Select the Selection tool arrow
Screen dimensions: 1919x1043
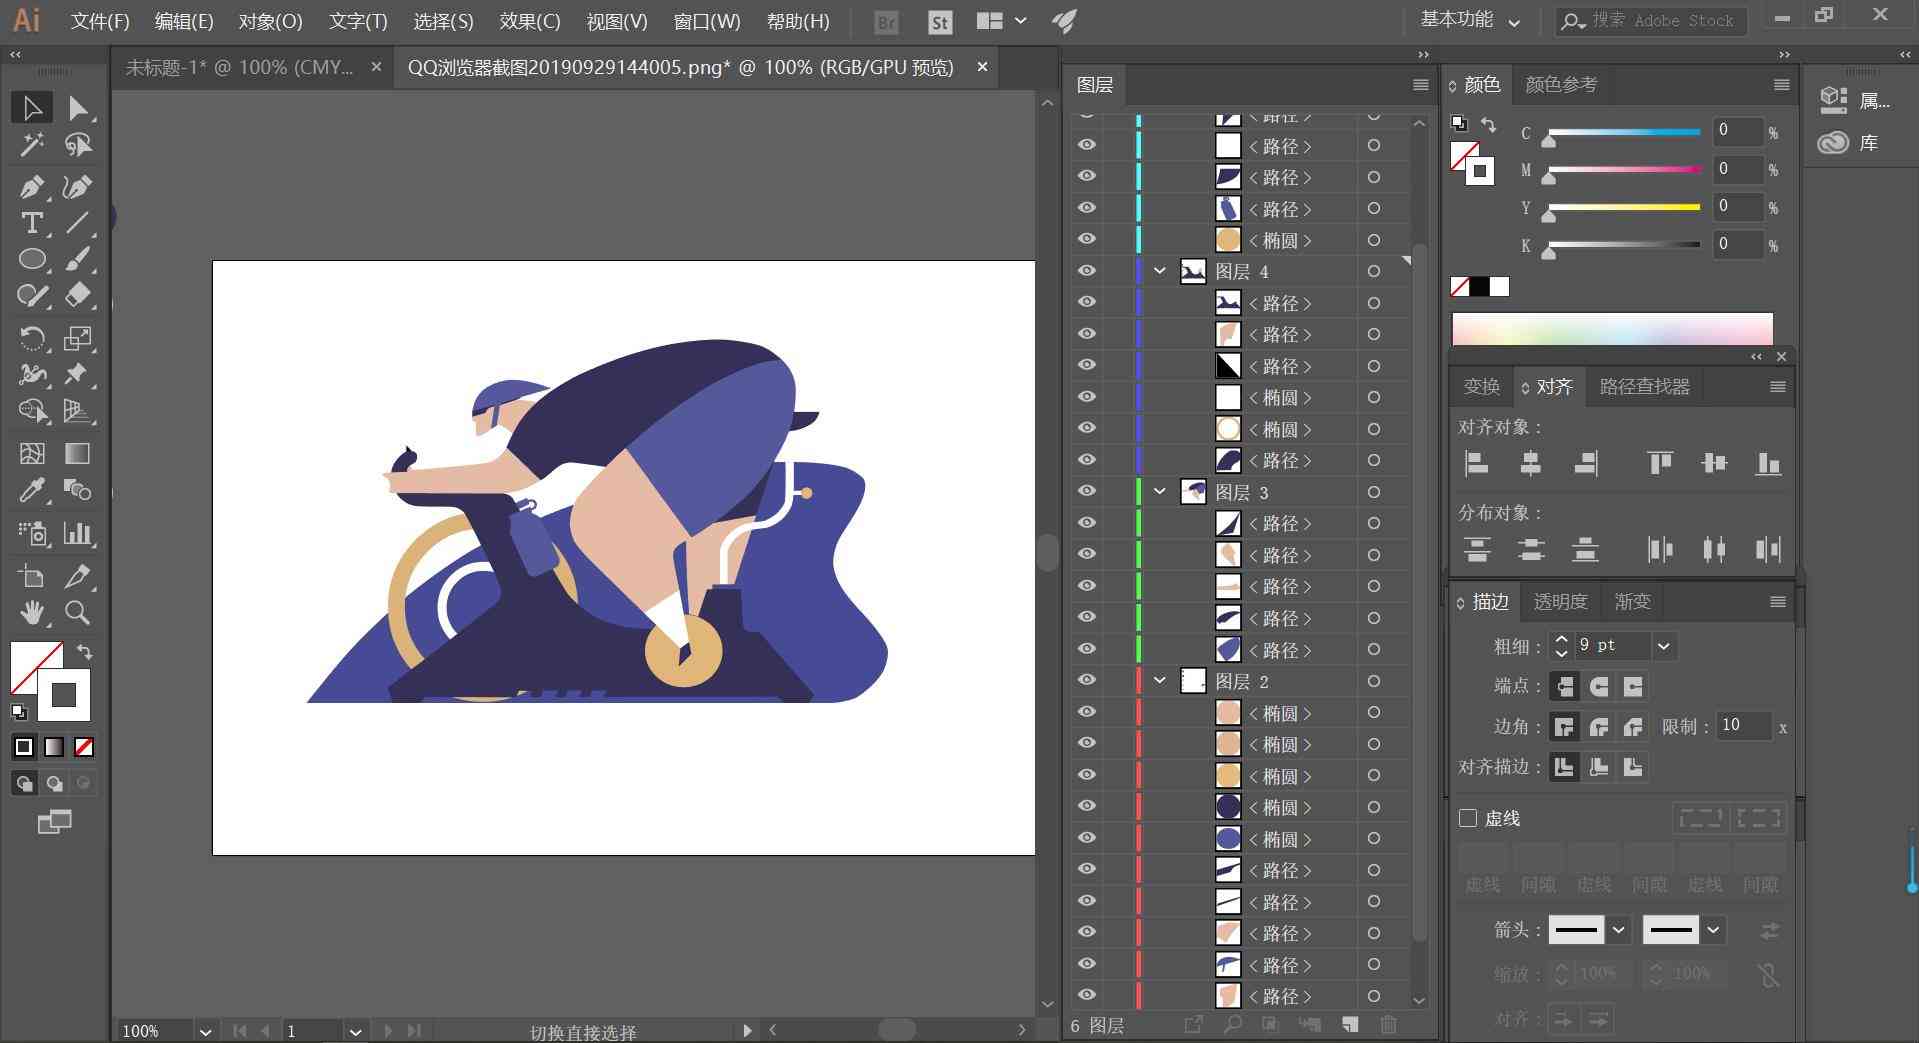(x=32, y=108)
